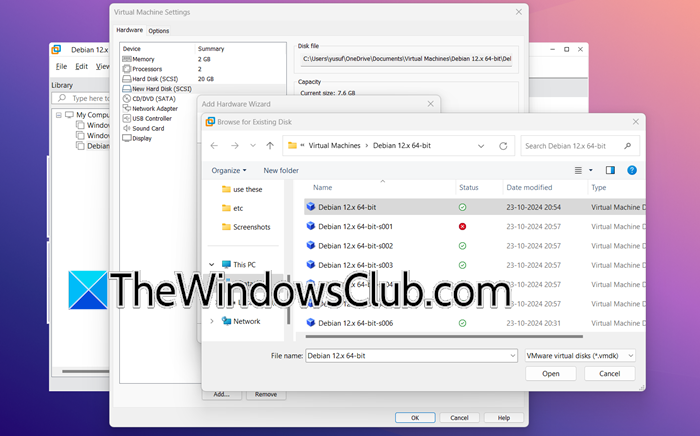
Task: Open recent locations chevron beside navigation arrows
Action: click(253, 145)
